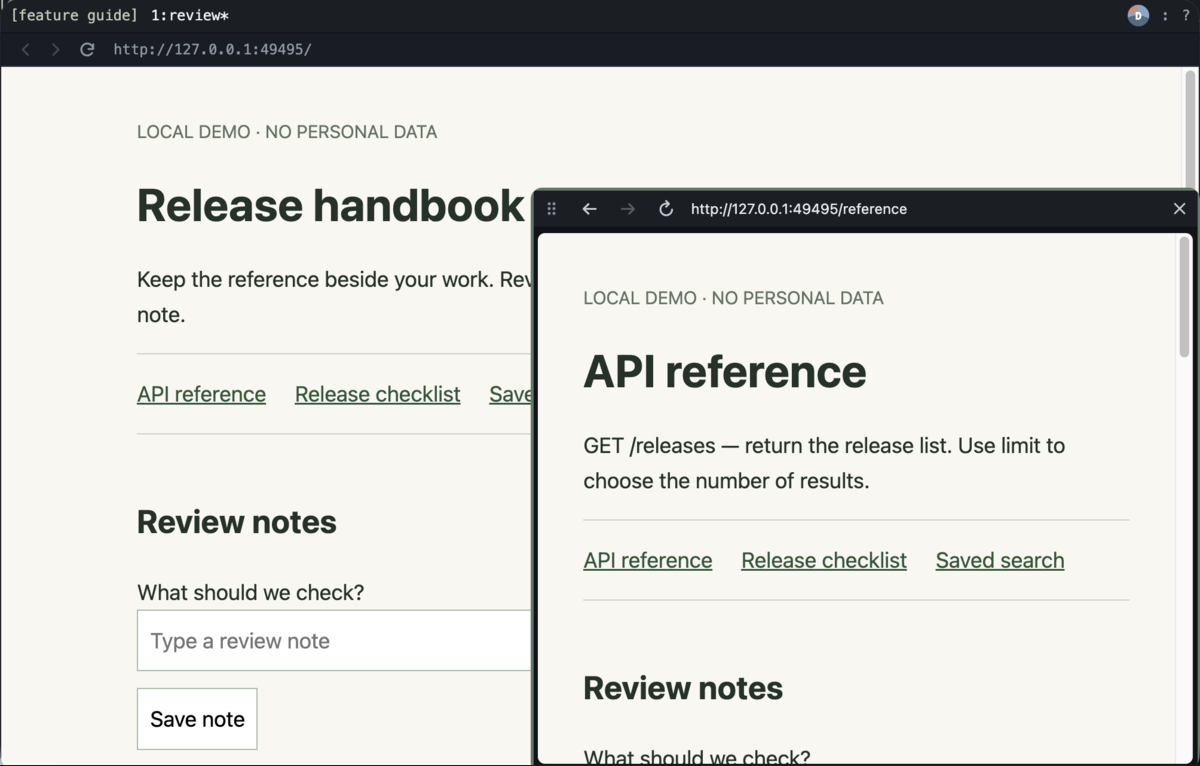1200x766 pixels.
Task: Reload the main page at 127.0.0.1:49495/
Action: pos(87,49)
